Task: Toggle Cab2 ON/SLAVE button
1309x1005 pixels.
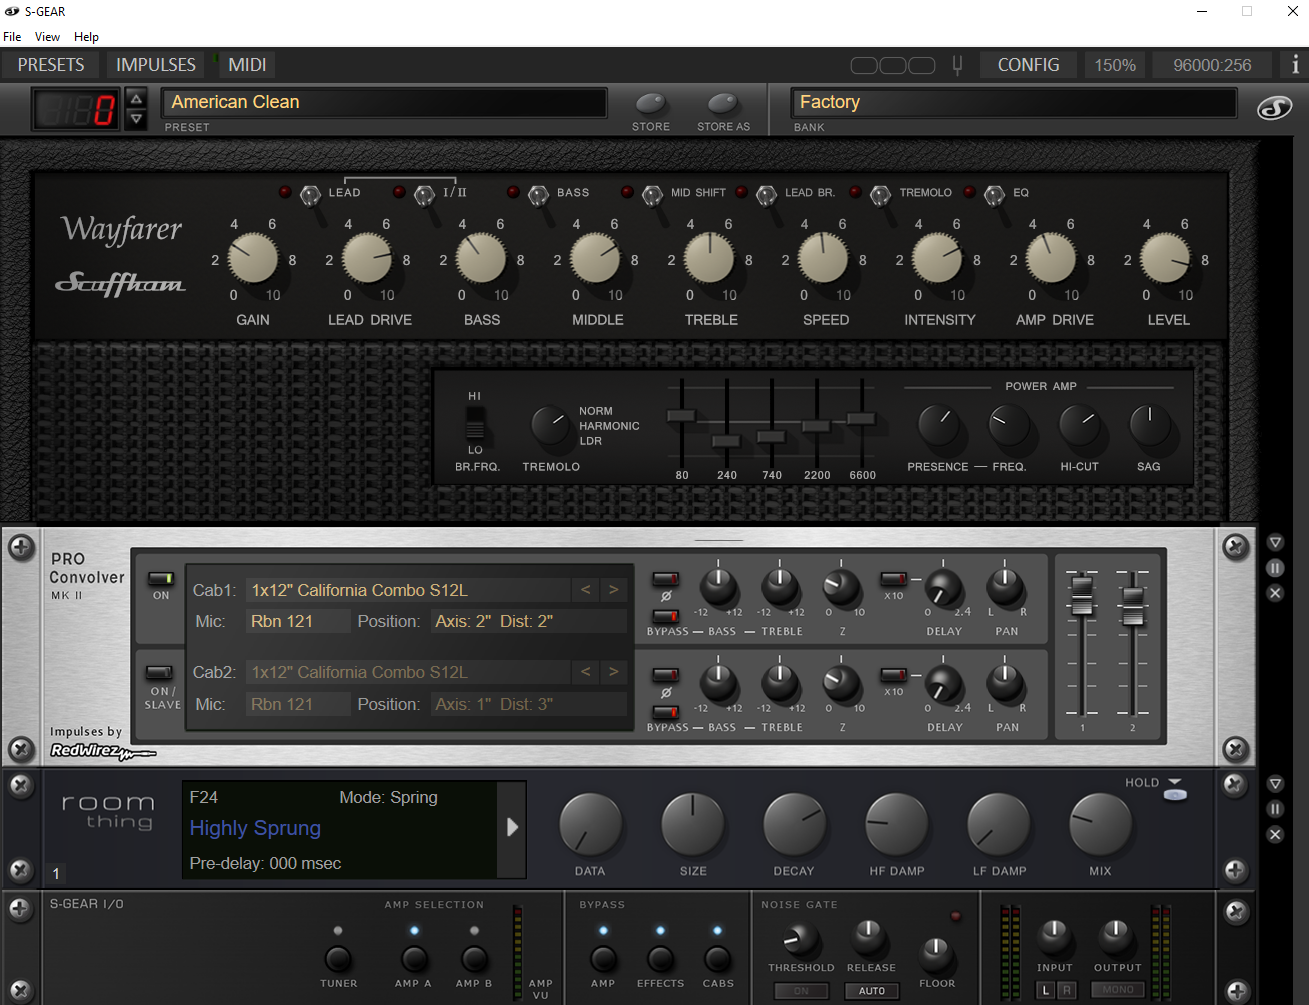Action: [161, 673]
